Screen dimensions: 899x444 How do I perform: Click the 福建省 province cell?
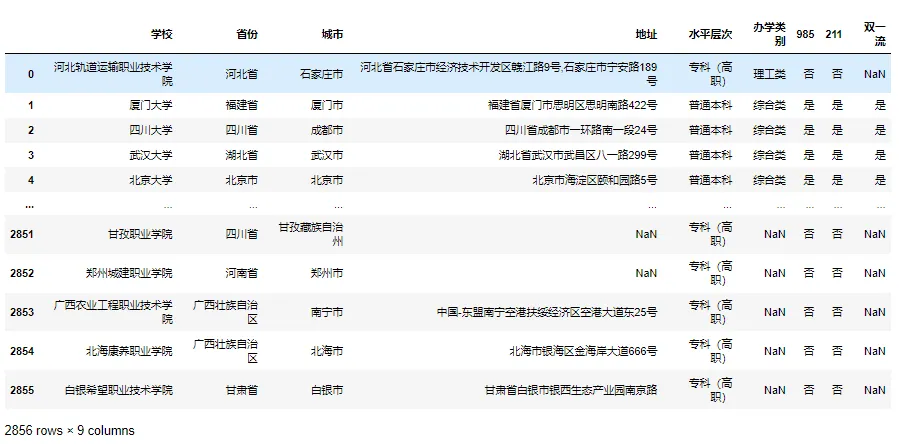pos(241,106)
